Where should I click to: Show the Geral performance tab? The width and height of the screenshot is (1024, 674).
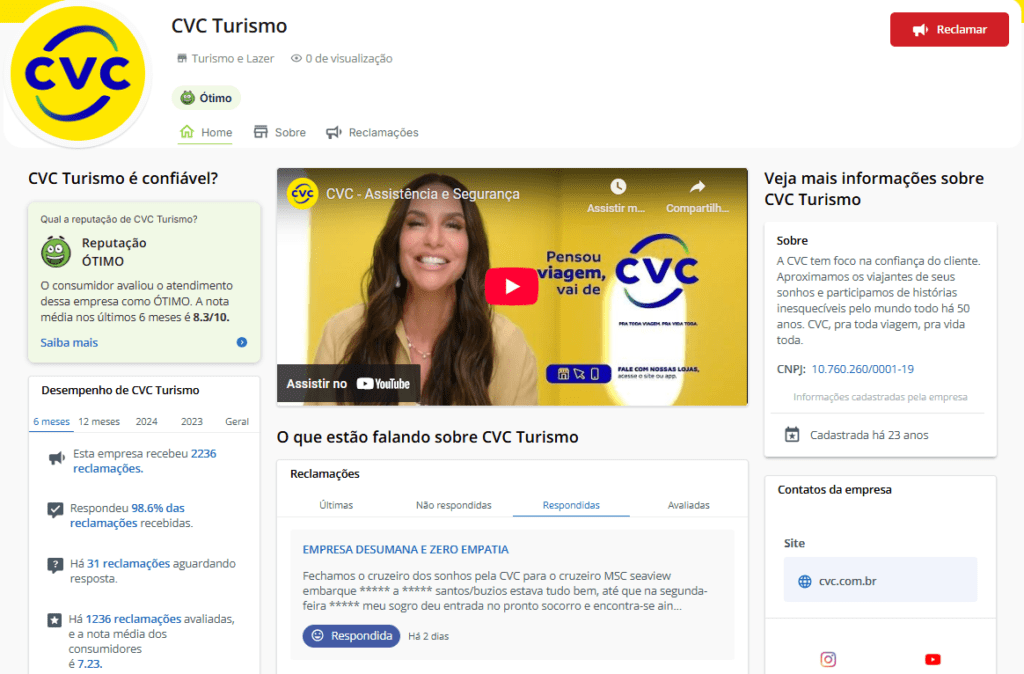pos(237,422)
